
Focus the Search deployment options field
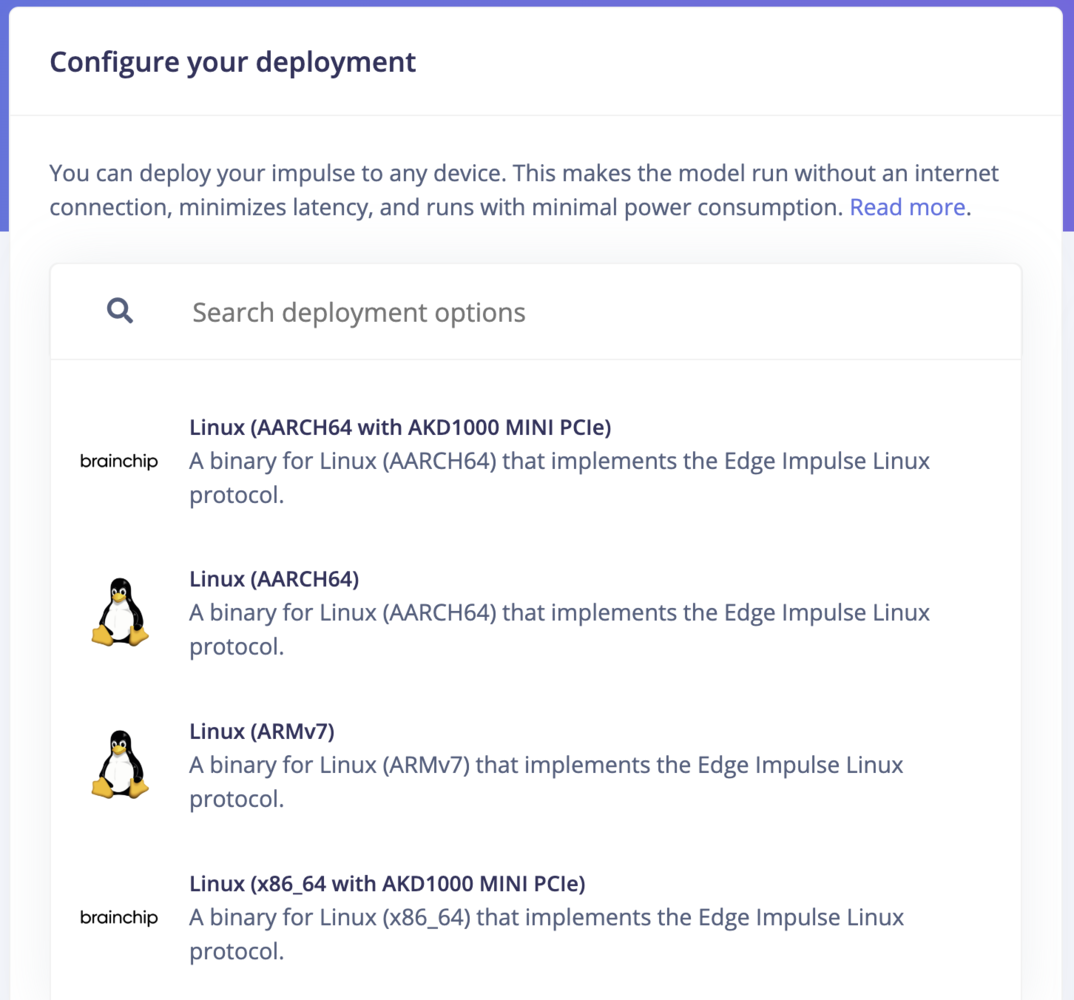click(x=536, y=312)
